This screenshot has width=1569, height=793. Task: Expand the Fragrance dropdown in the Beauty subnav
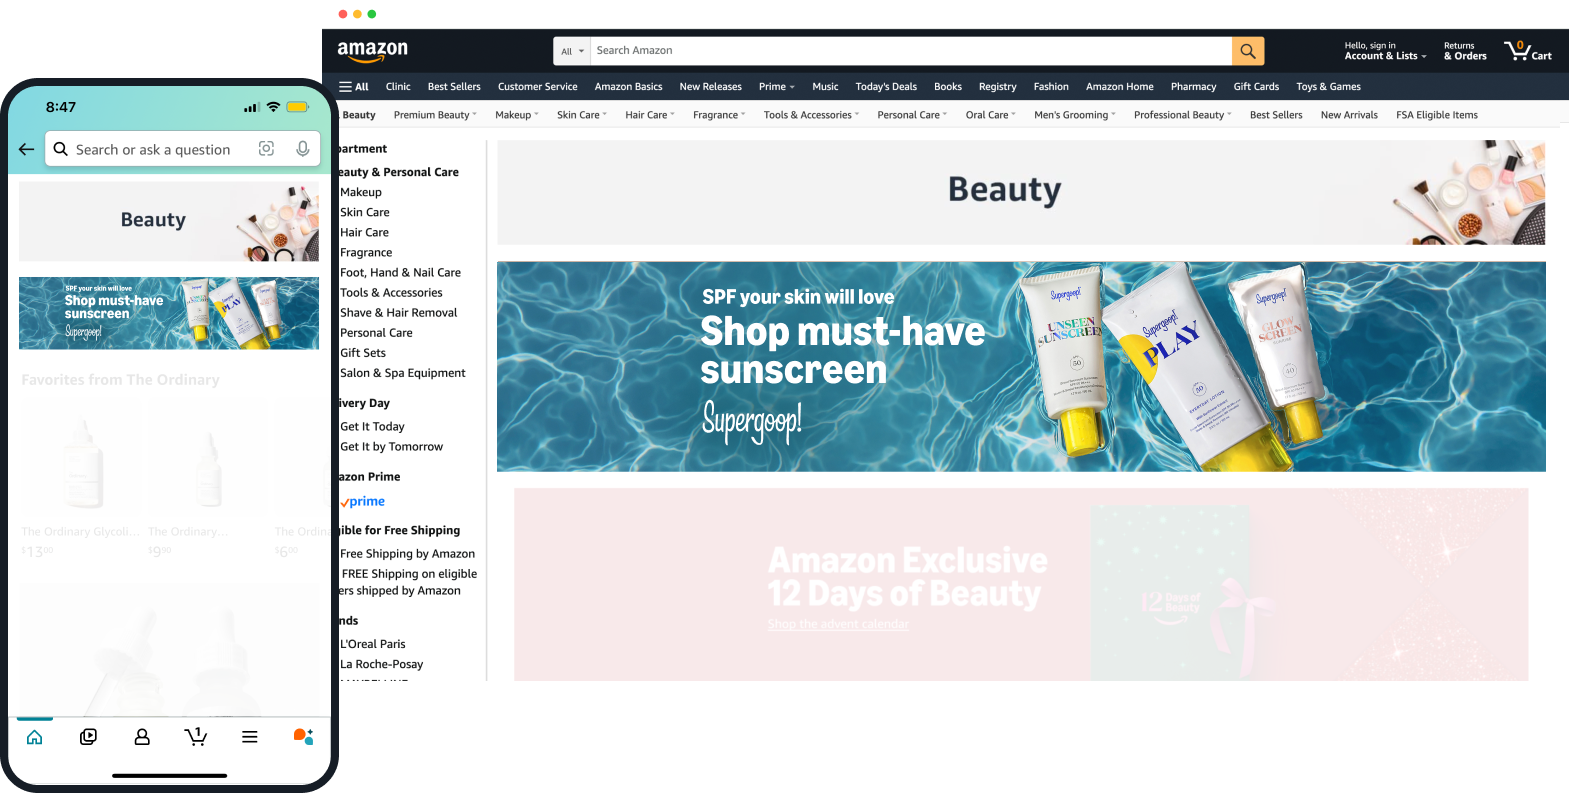(x=719, y=115)
